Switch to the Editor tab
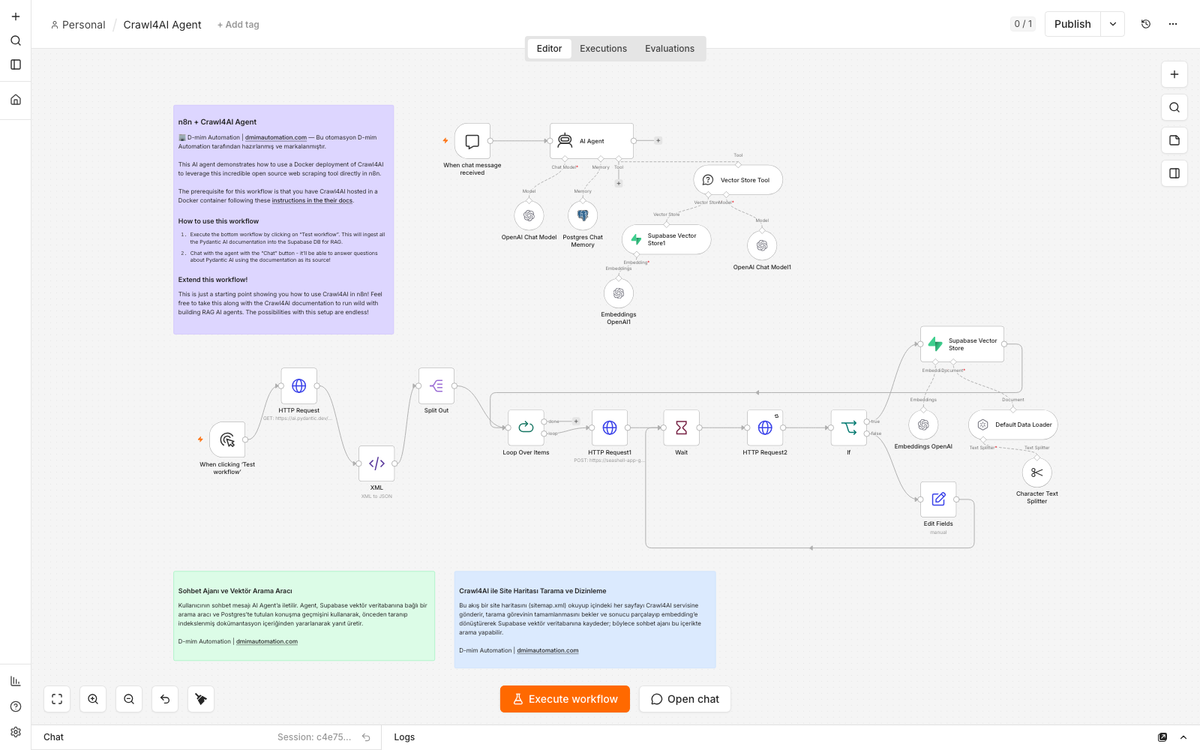This screenshot has width=1200, height=750. (549, 48)
